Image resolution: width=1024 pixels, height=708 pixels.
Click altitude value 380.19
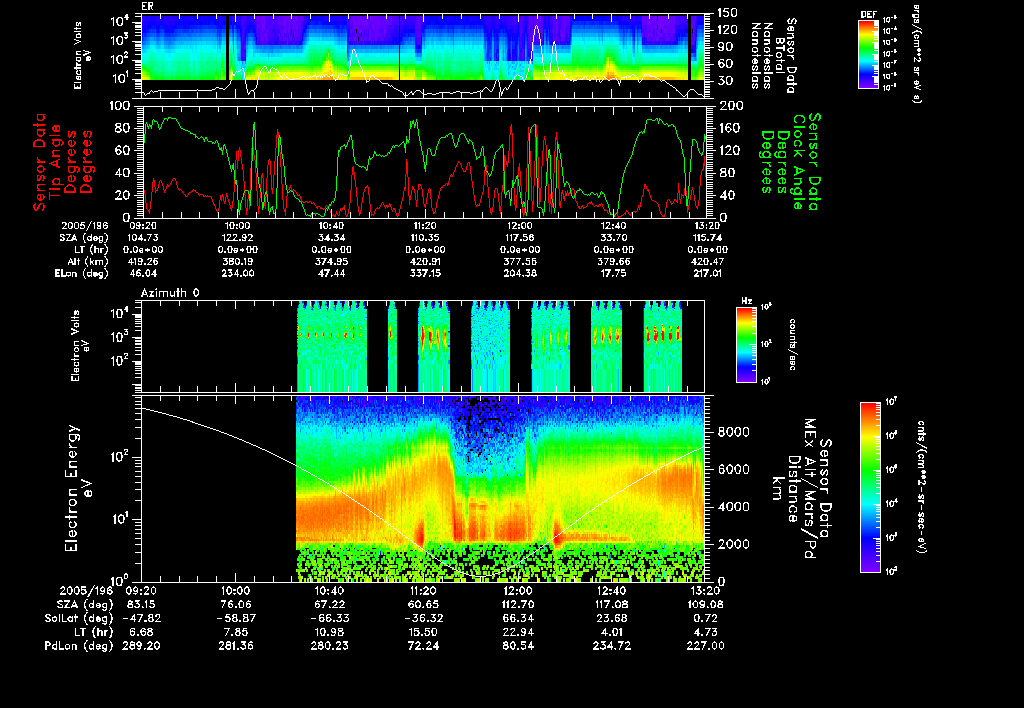[x=237, y=261]
